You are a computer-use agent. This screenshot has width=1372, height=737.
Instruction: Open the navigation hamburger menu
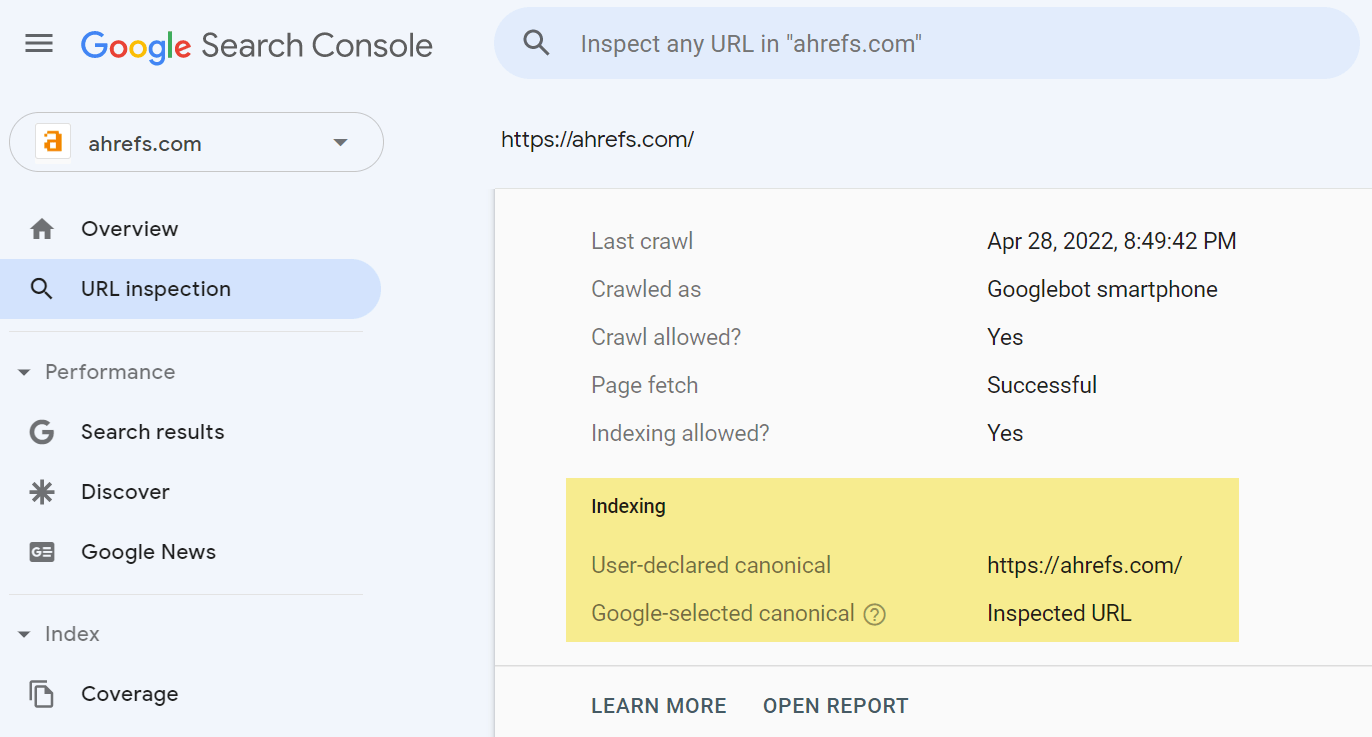click(x=38, y=43)
